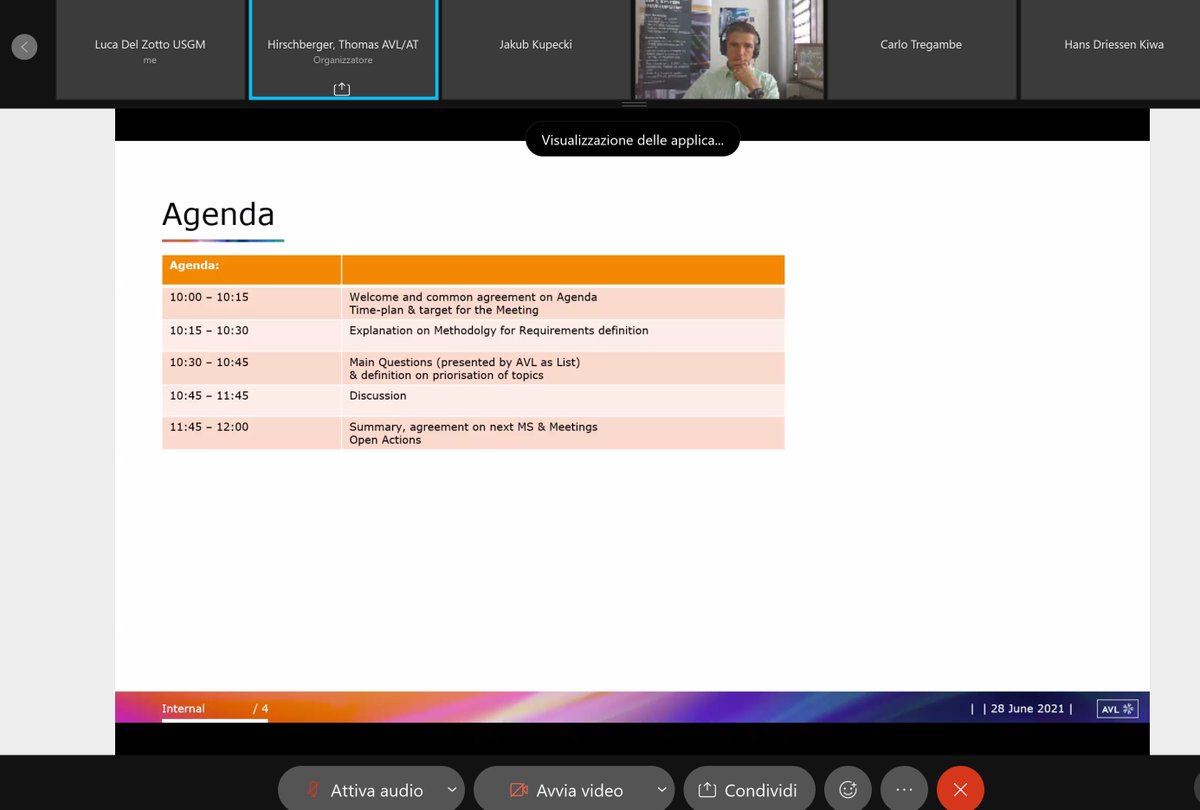Click the Organizzatore label under Hirschberger
This screenshot has height=810, width=1200.
343,60
